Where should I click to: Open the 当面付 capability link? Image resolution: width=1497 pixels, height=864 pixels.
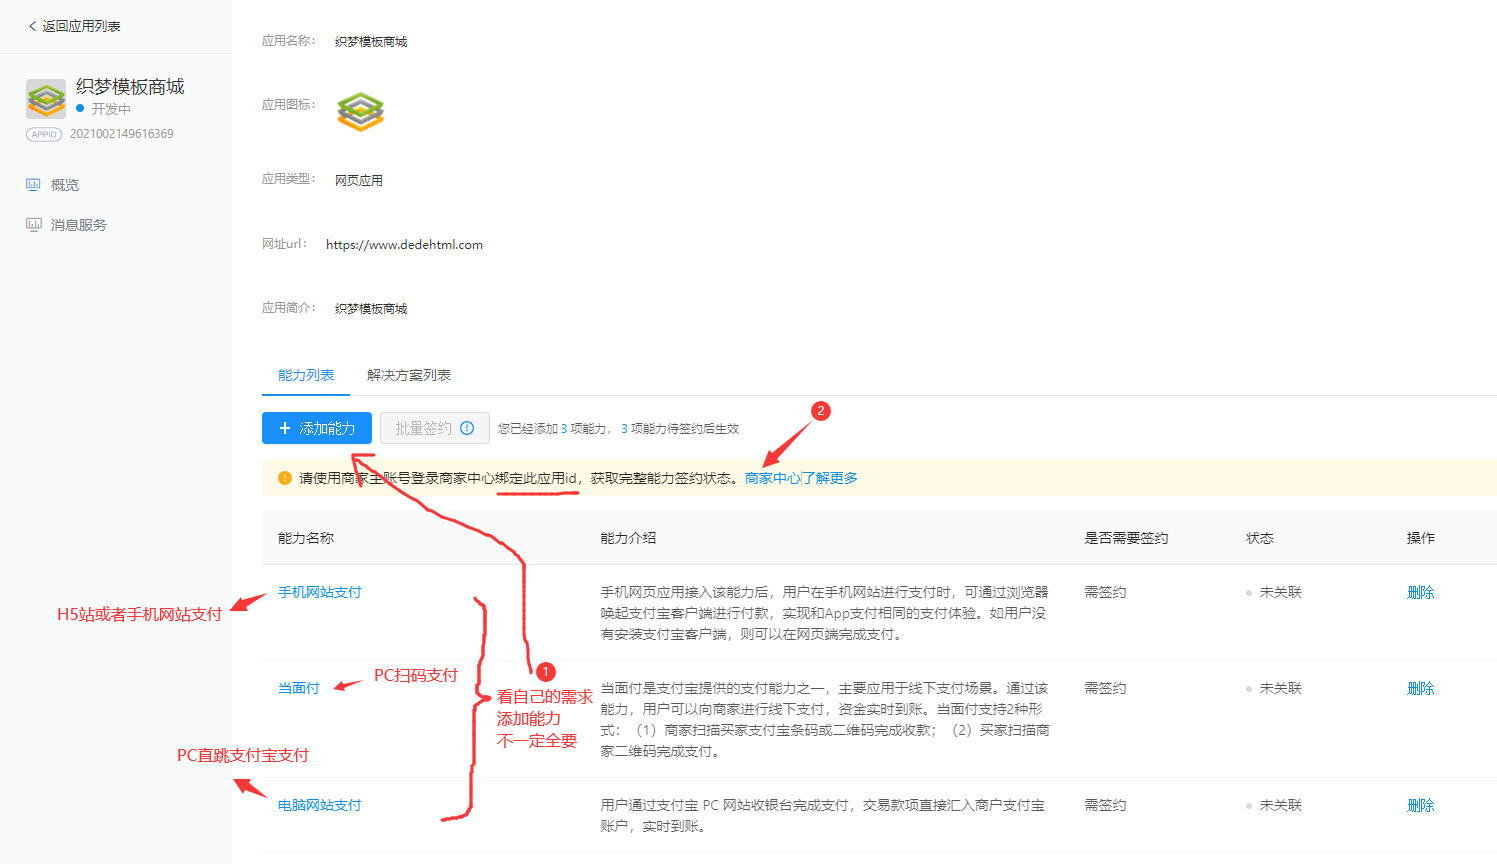(298, 688)
